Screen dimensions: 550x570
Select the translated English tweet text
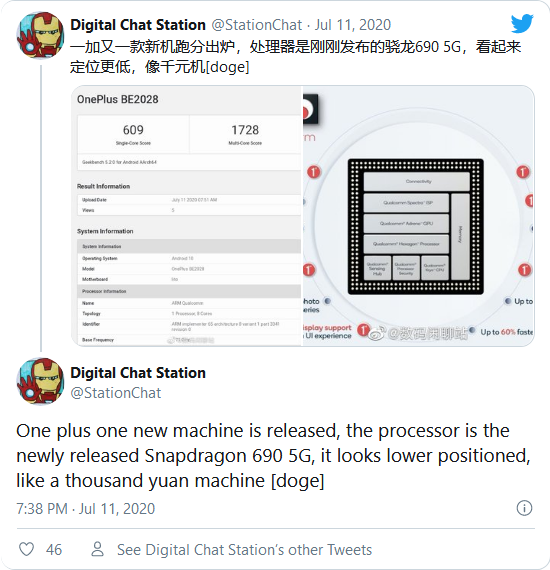pyautogui.click(x=273, y=456)
